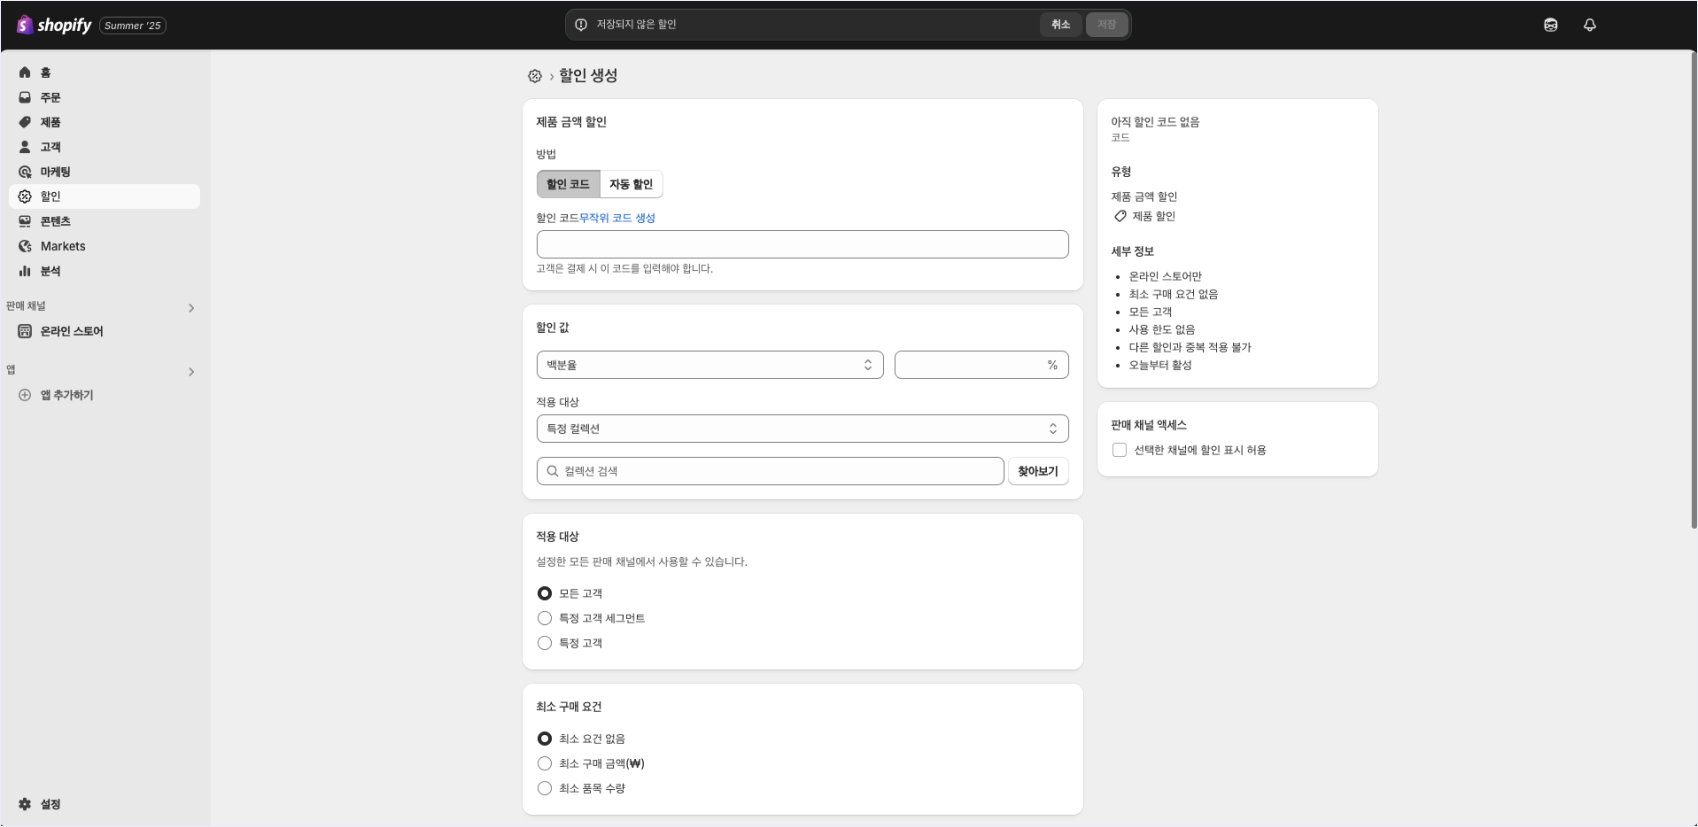Click the Marketing target icon
This screenshot has height=827, width=1698.
[x=25, y=172]
